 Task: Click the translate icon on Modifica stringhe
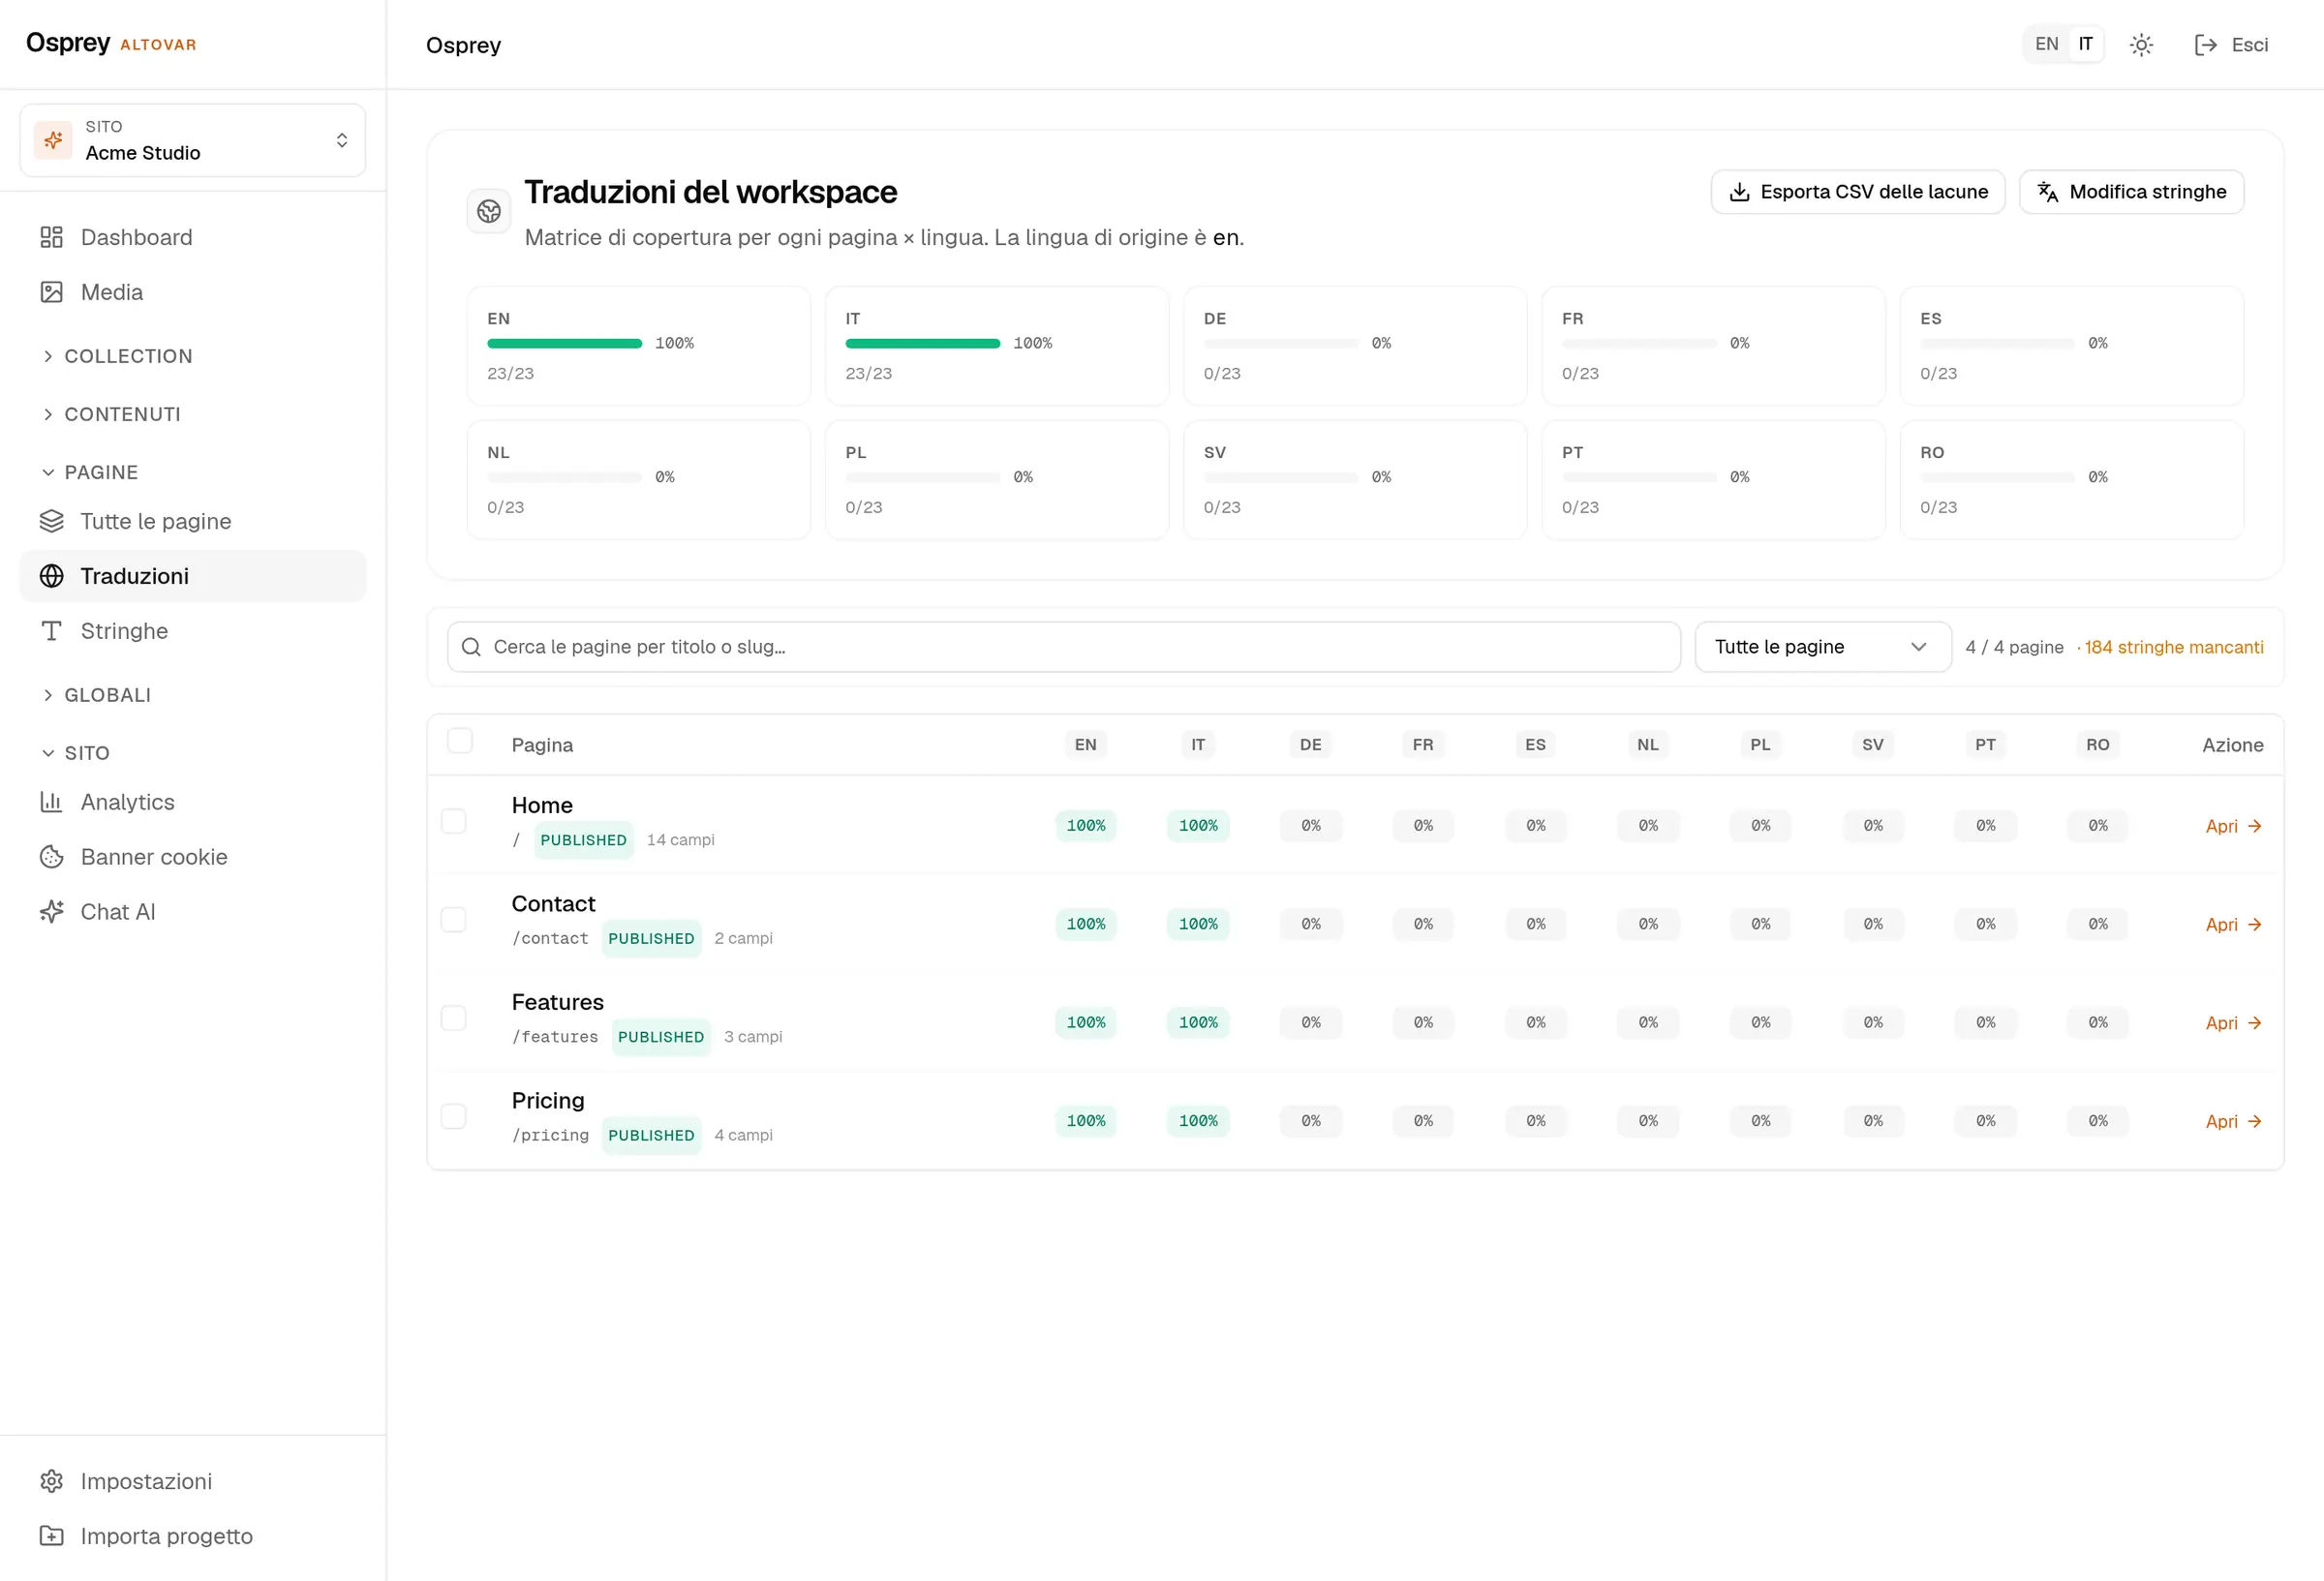(x=2048, y=192)
